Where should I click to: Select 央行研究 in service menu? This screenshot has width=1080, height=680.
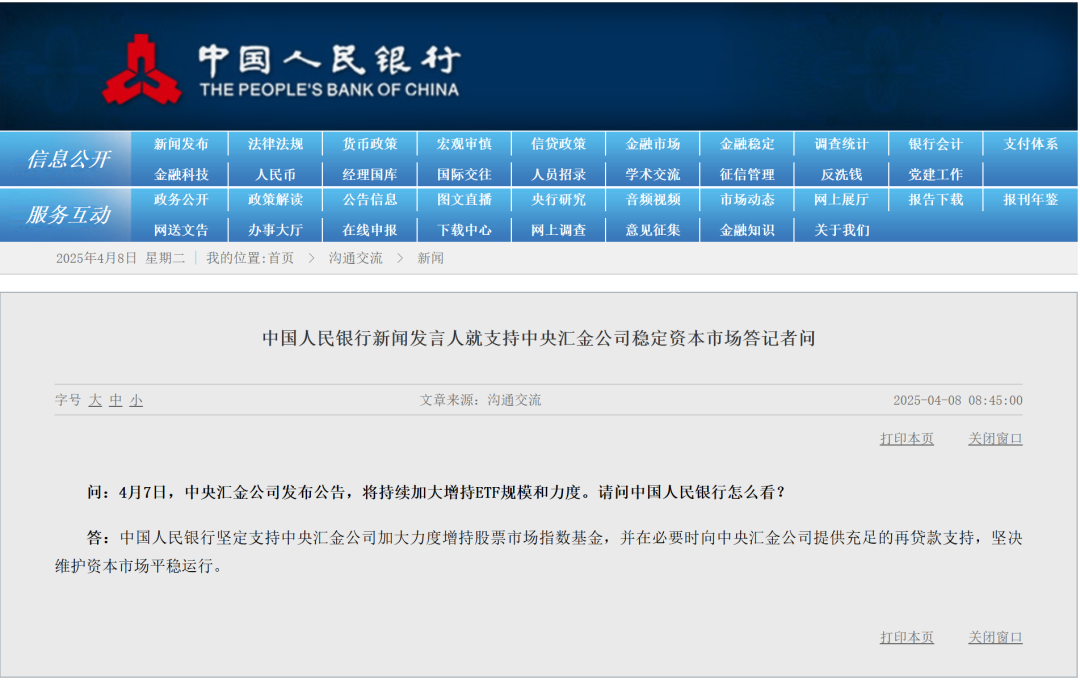(559, 200)
